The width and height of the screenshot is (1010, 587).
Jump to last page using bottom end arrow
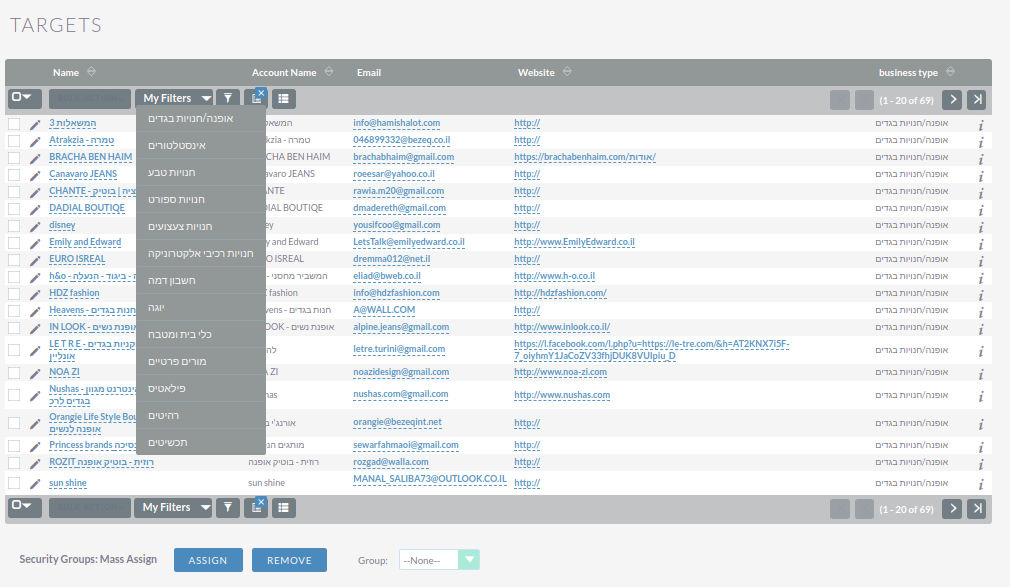[977, 509]
